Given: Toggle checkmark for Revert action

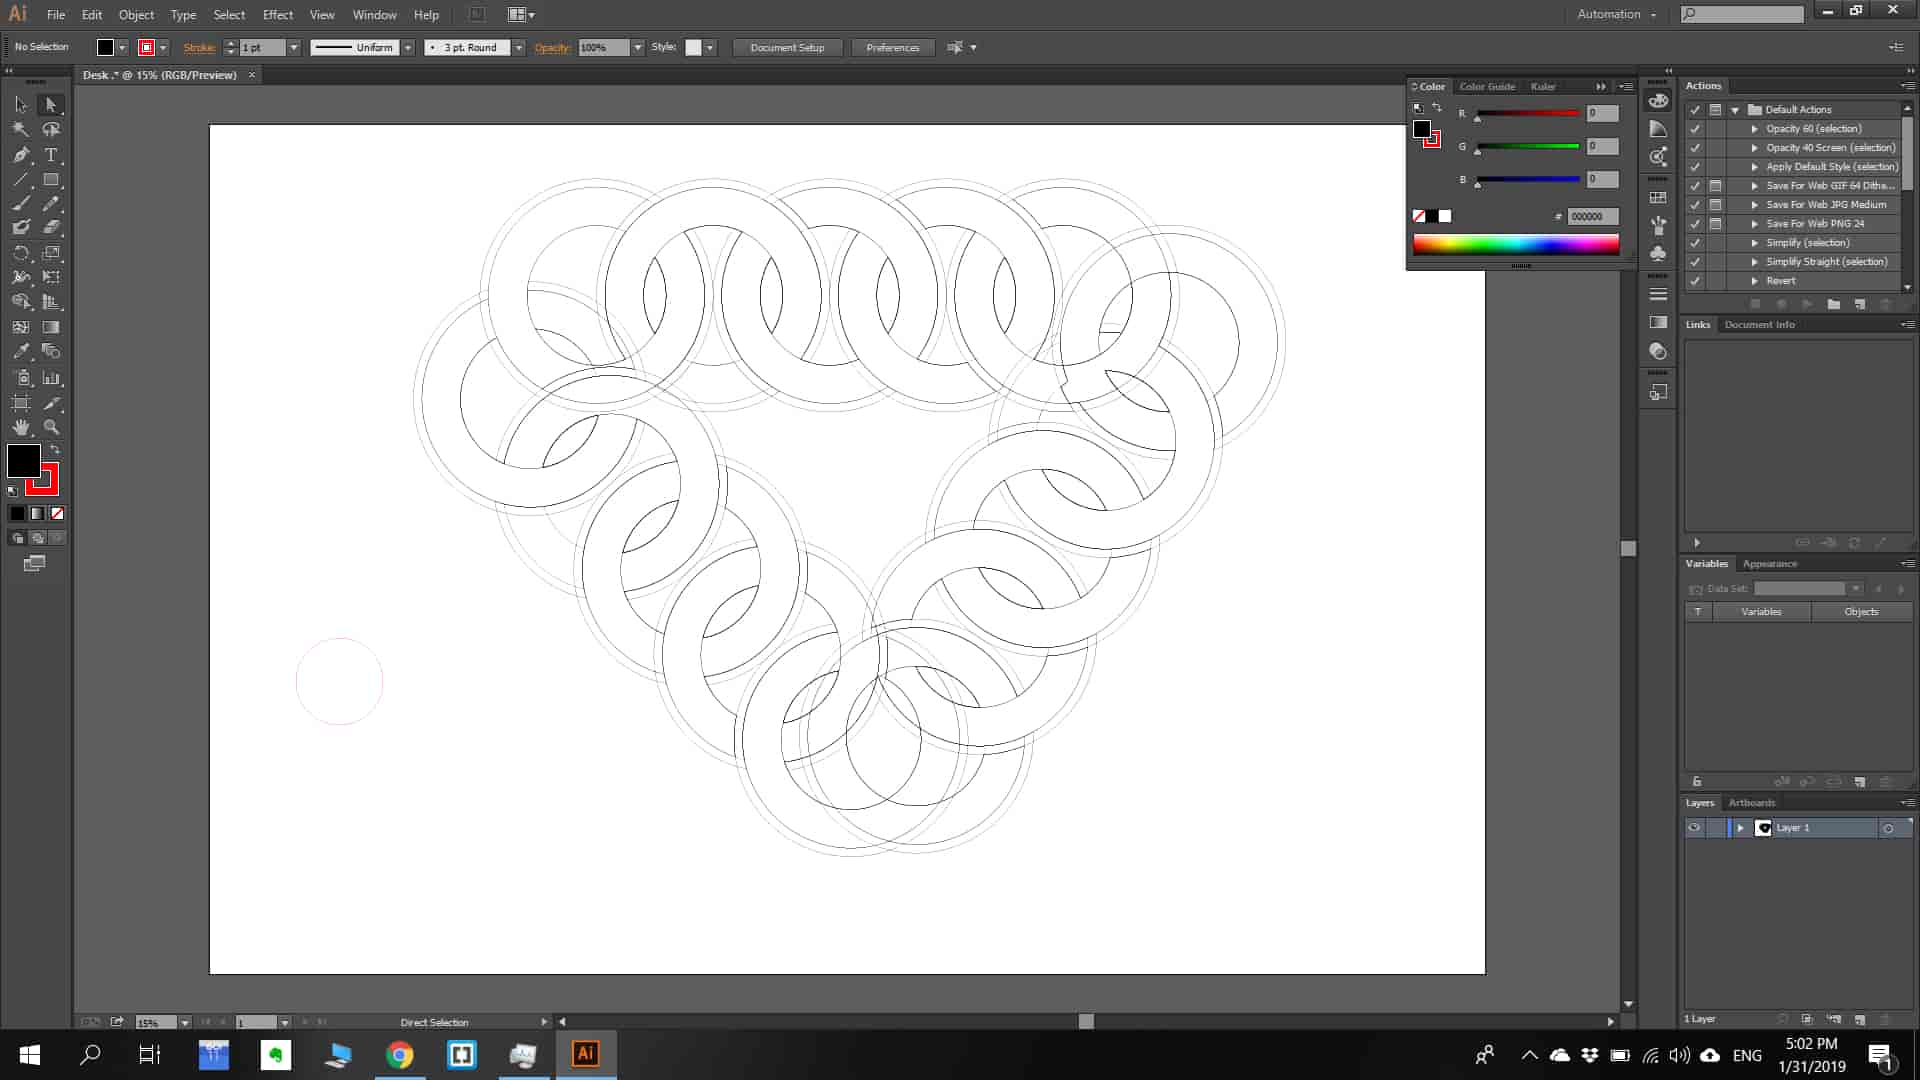Looking at the screenshot, I should click(1695, 281).
